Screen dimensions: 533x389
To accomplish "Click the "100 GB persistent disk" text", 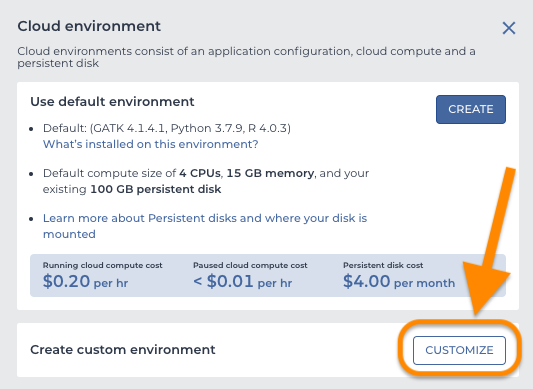I will [x=156, y=189].
